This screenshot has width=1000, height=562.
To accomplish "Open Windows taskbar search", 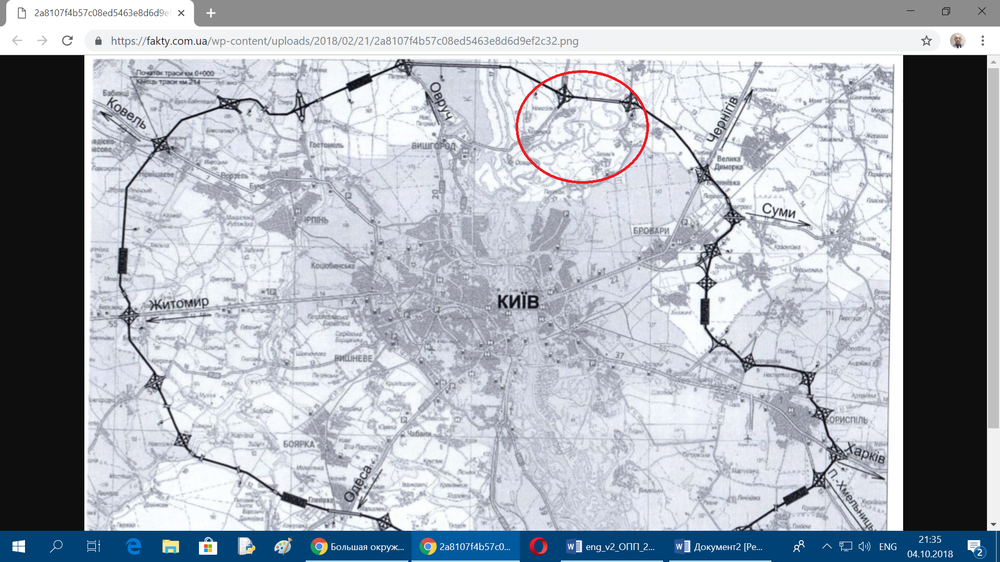I will [56, 546].
